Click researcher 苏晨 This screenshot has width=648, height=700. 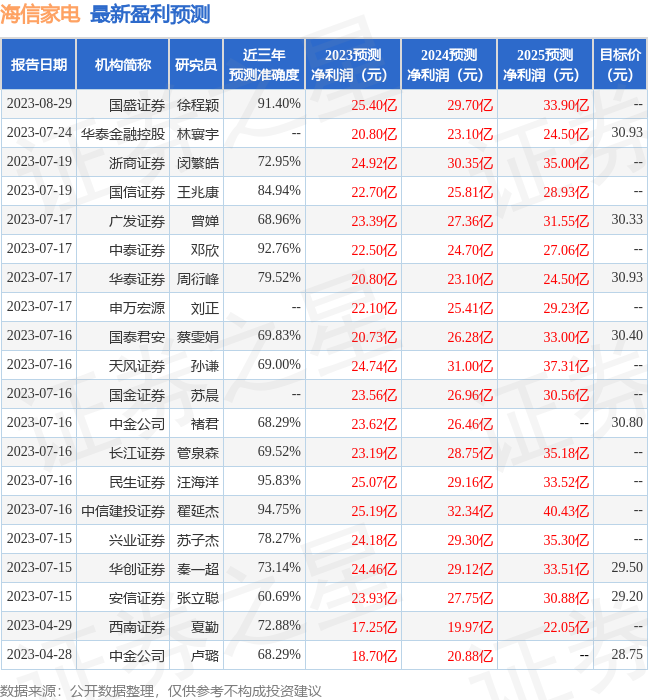point(205,395)
